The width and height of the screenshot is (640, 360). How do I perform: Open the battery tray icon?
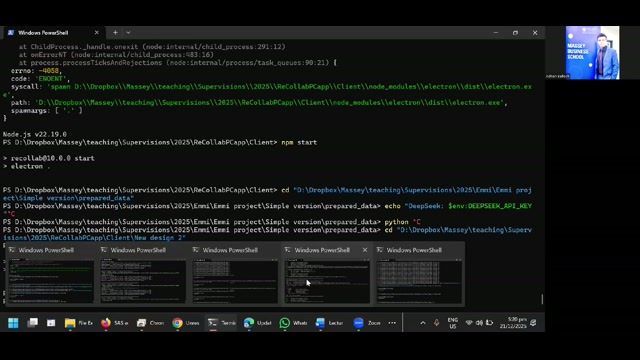point(489,323)
